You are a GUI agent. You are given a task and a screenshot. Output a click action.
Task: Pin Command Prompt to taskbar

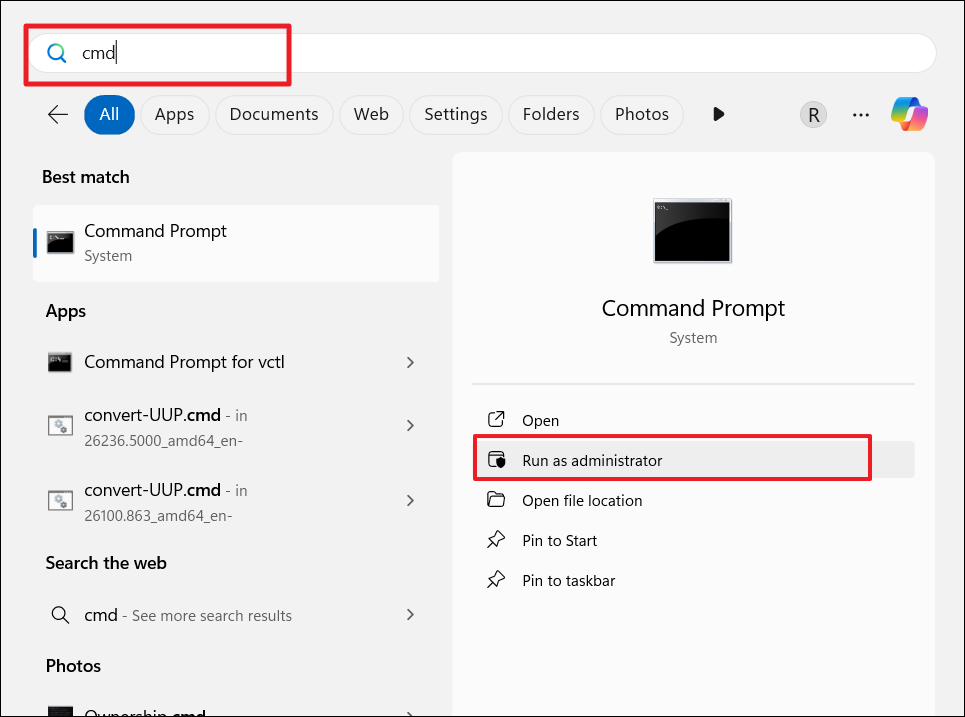[568, 581]
